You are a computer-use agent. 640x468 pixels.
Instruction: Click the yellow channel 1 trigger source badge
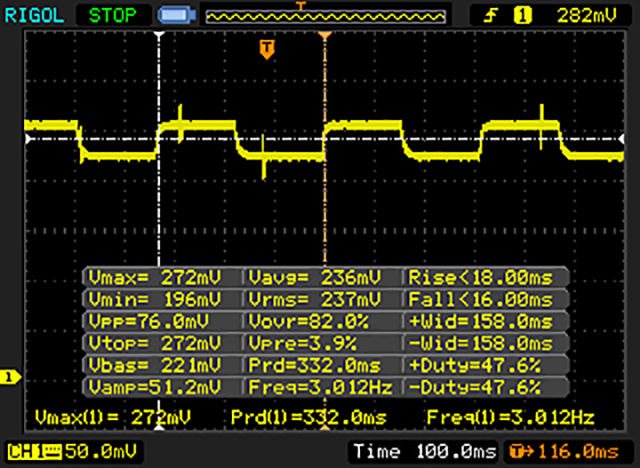click(x=522, y=16)
